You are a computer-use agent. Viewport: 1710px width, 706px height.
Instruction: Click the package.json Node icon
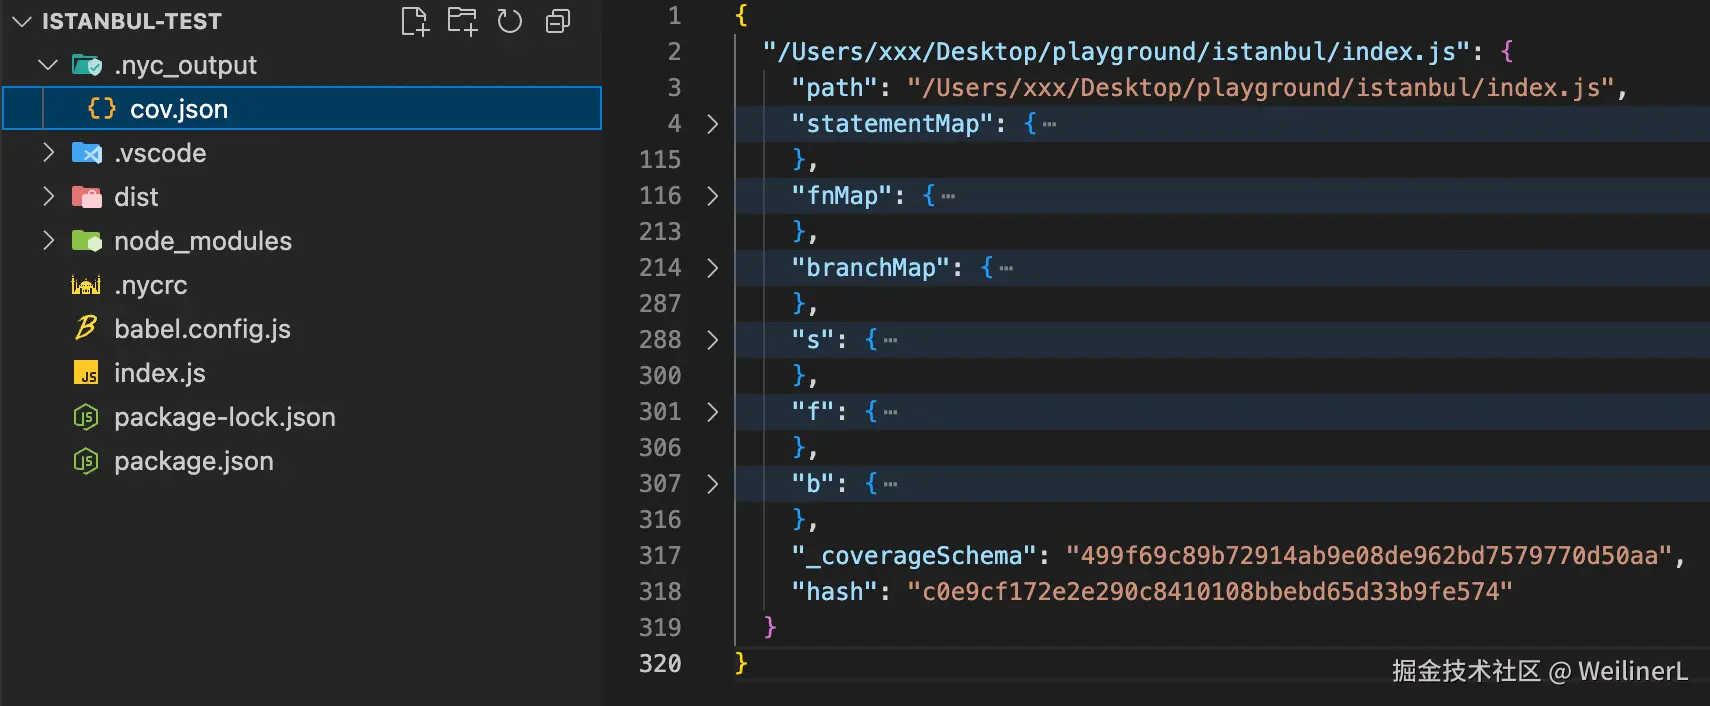click(86, 461)
